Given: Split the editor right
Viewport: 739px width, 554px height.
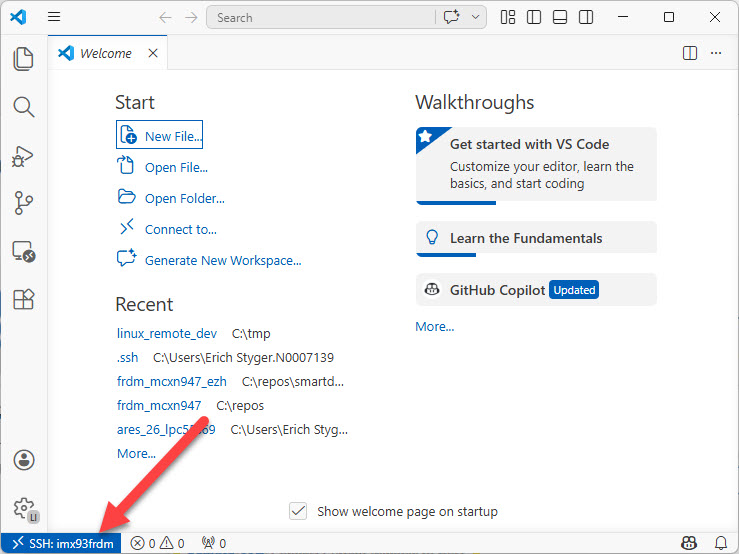Looking at the screenshot, I should coord(690,53).
